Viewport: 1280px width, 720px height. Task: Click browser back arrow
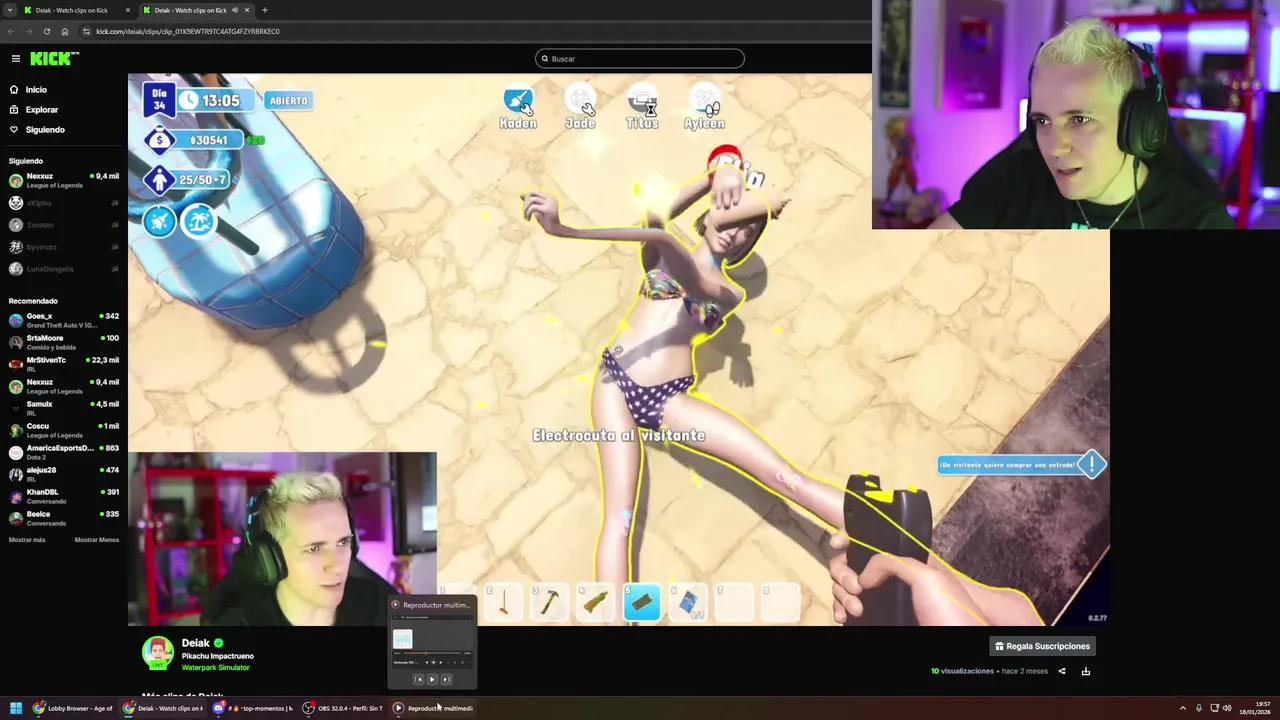coord(13,31)
